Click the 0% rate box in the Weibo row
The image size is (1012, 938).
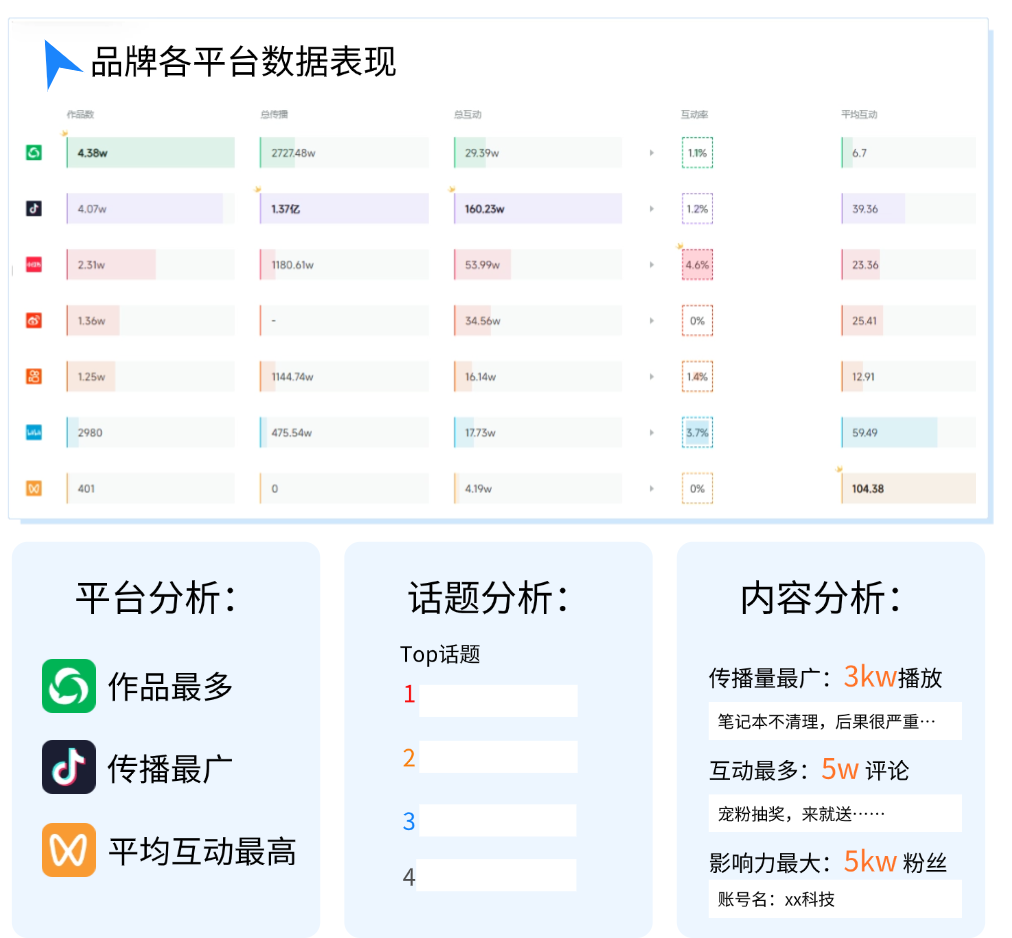tap(697, 321)
